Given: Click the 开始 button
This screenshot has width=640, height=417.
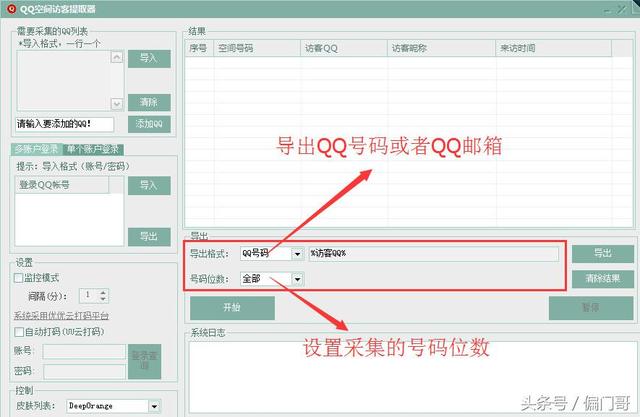Looking at the screenshot, I should coord(232,308).
